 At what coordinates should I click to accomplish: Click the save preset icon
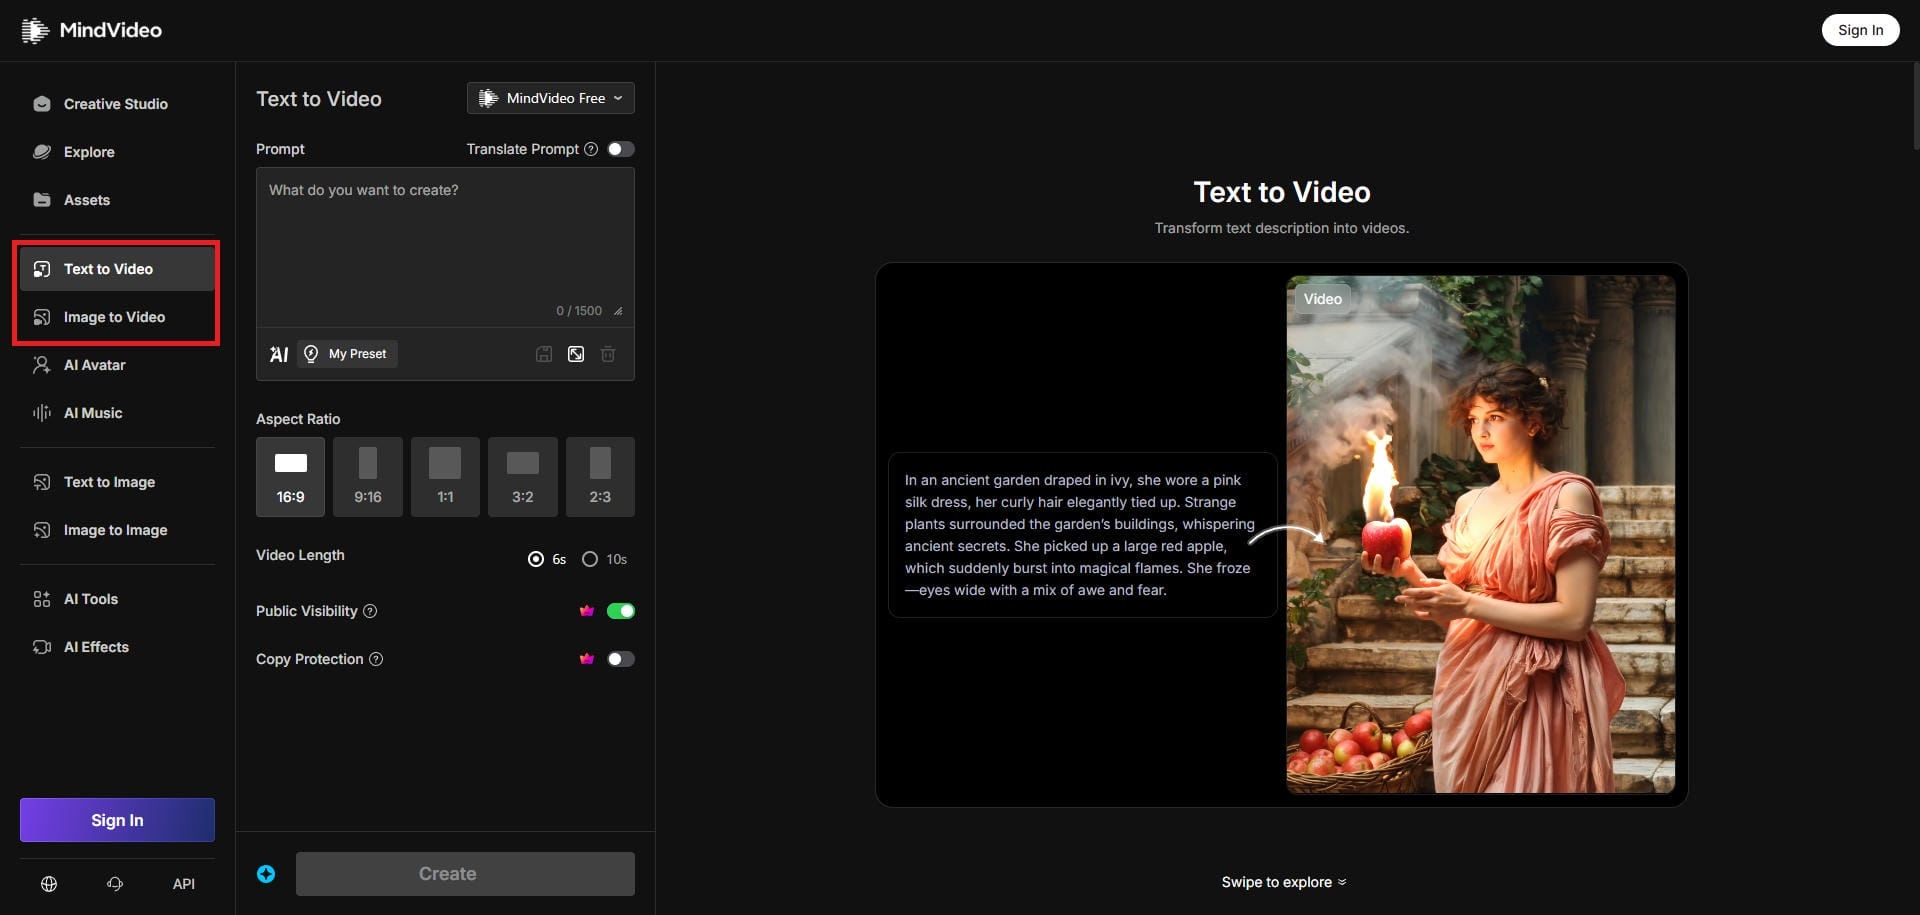[x=544, y=354]
